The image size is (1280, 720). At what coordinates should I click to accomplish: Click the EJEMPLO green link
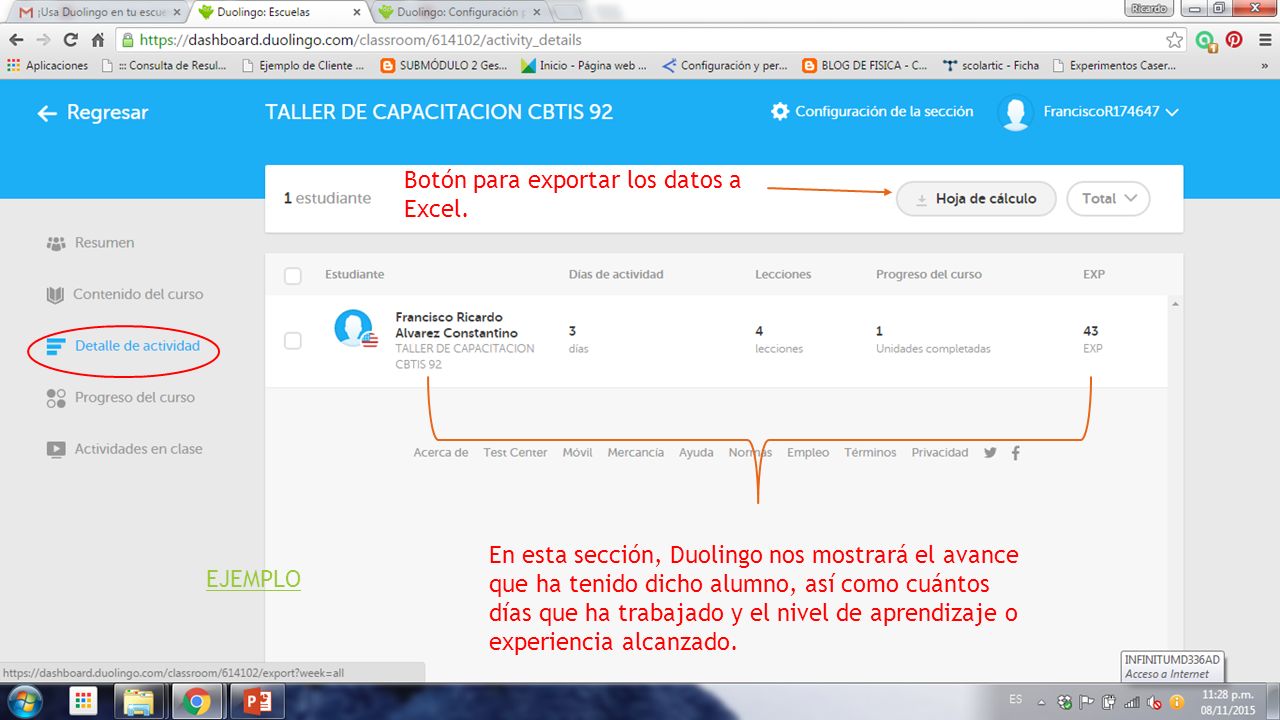pyautogui.click(x=253, y=580)
